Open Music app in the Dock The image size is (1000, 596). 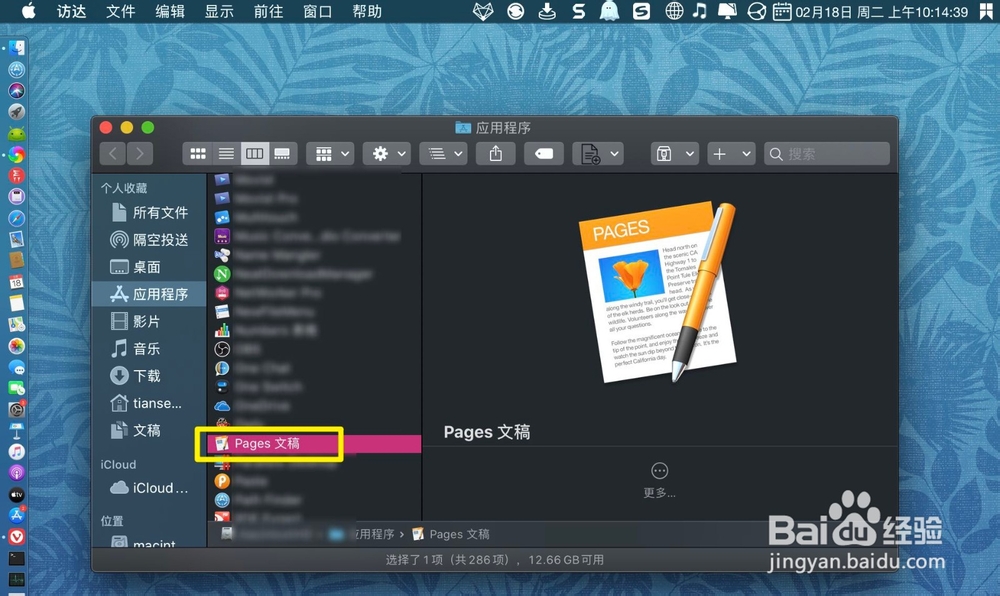17,452
